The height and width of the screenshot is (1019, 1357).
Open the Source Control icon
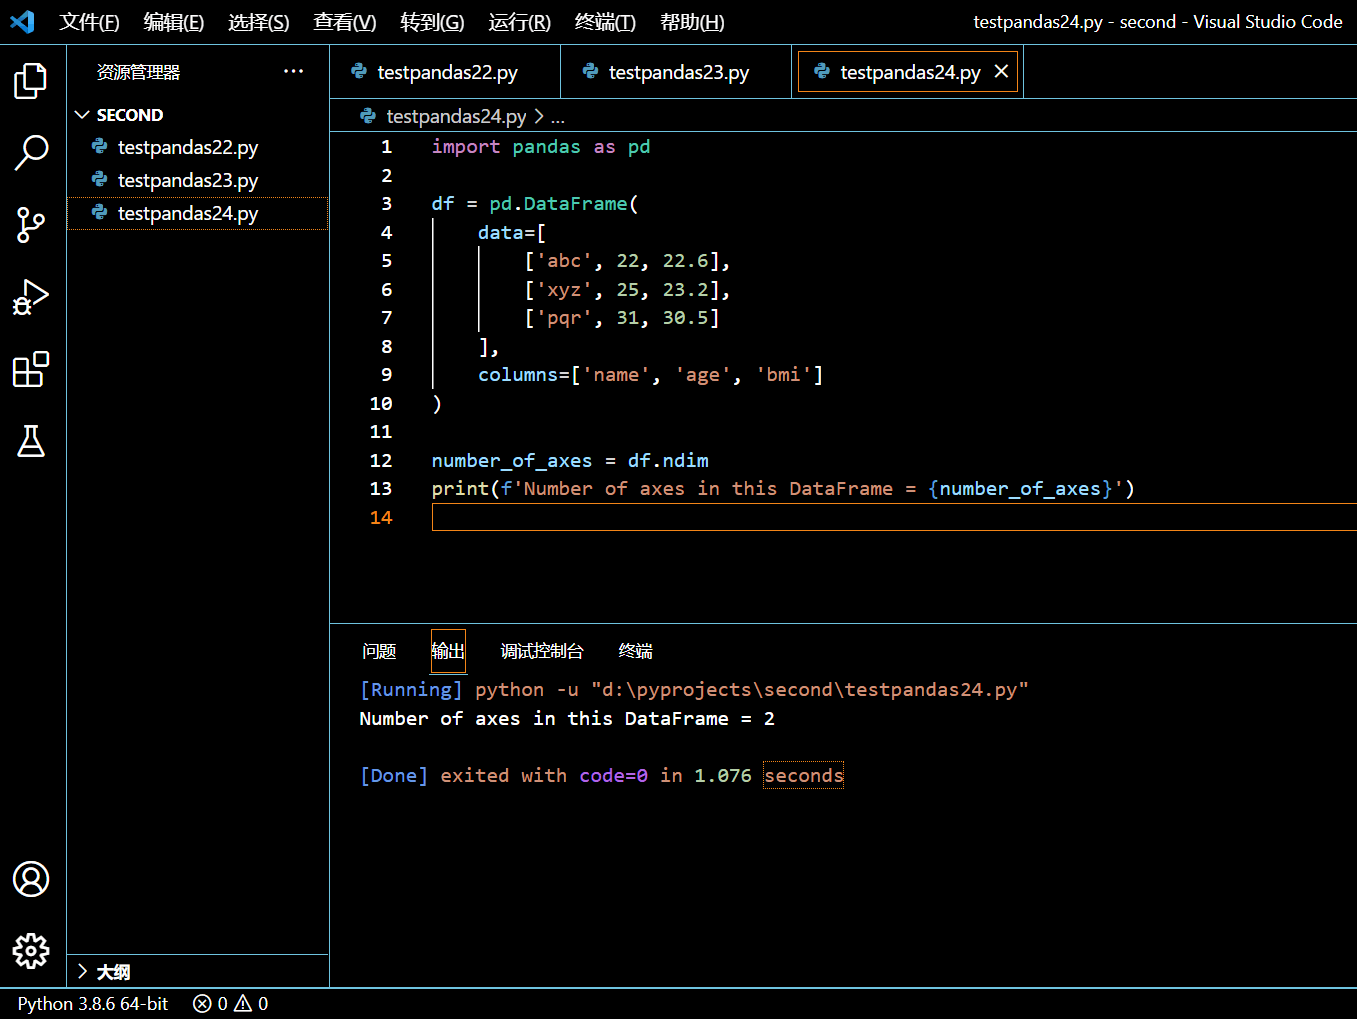coord(31,225)
